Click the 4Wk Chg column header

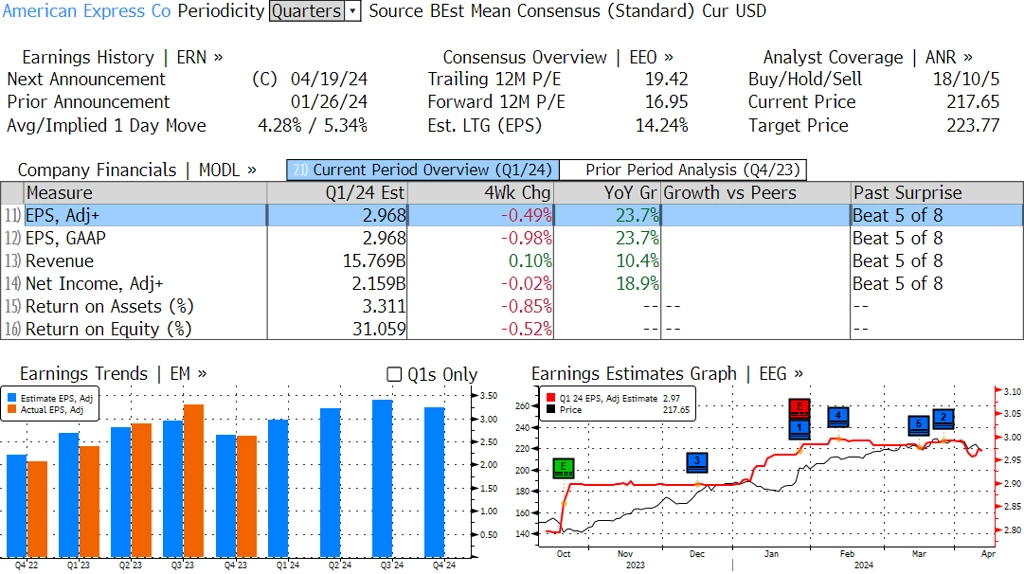[481, 193]
